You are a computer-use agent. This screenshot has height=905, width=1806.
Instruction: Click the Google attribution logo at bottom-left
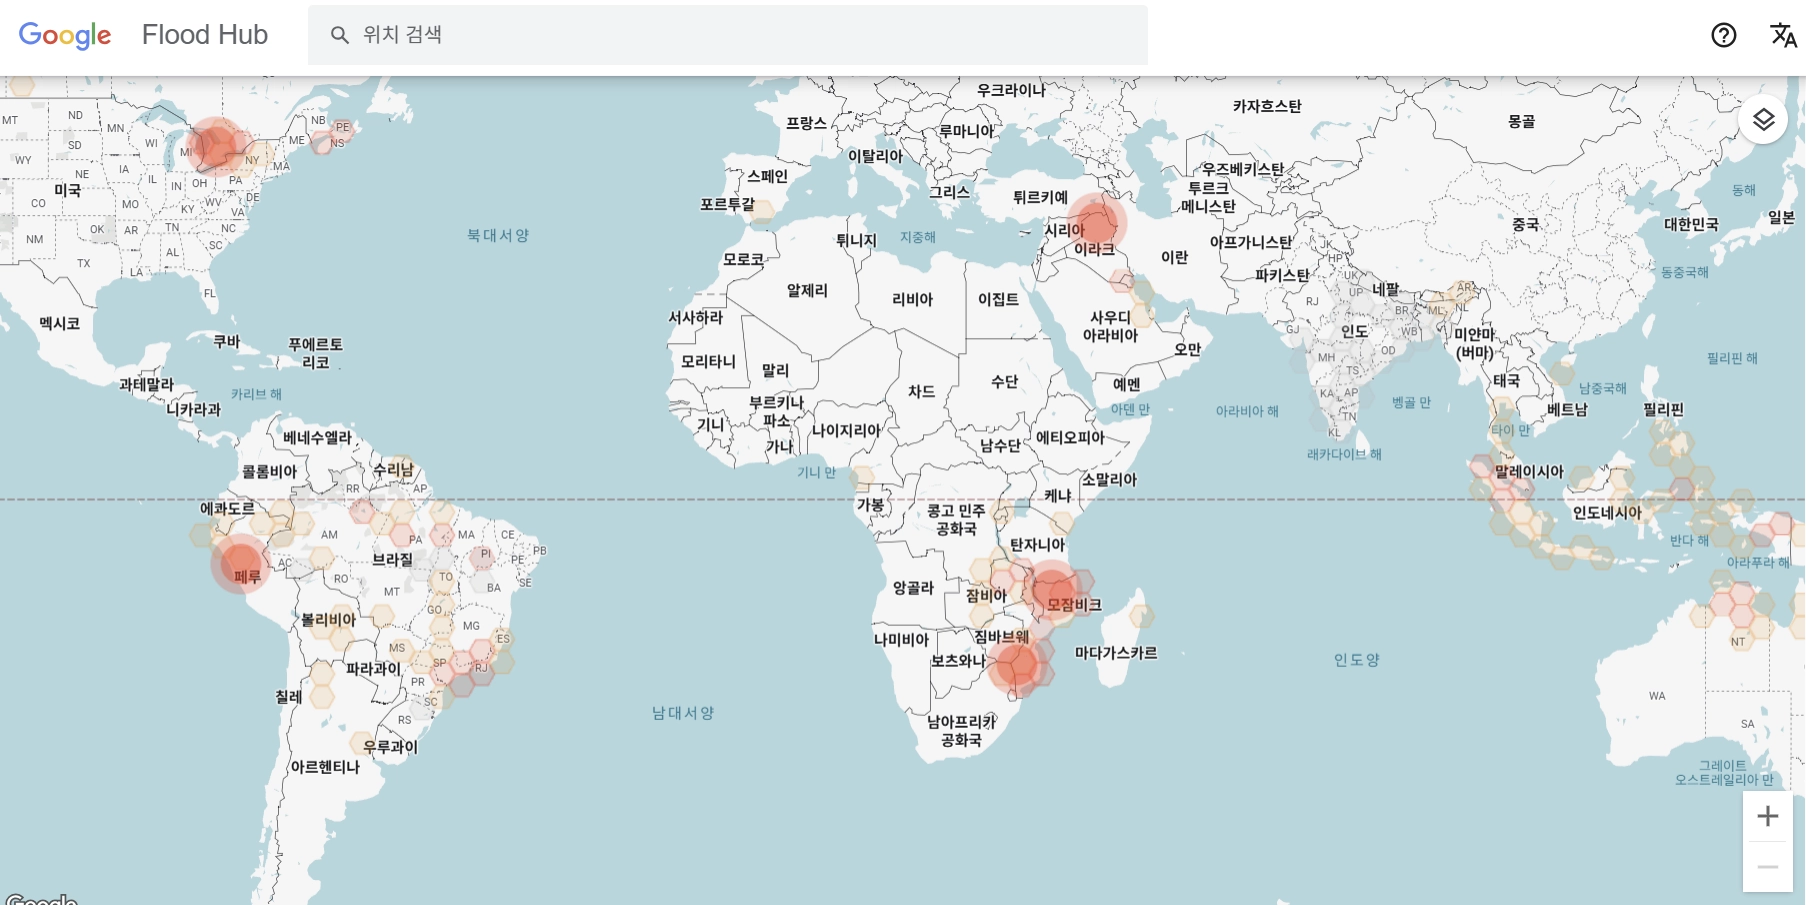(x=40, y=899)
